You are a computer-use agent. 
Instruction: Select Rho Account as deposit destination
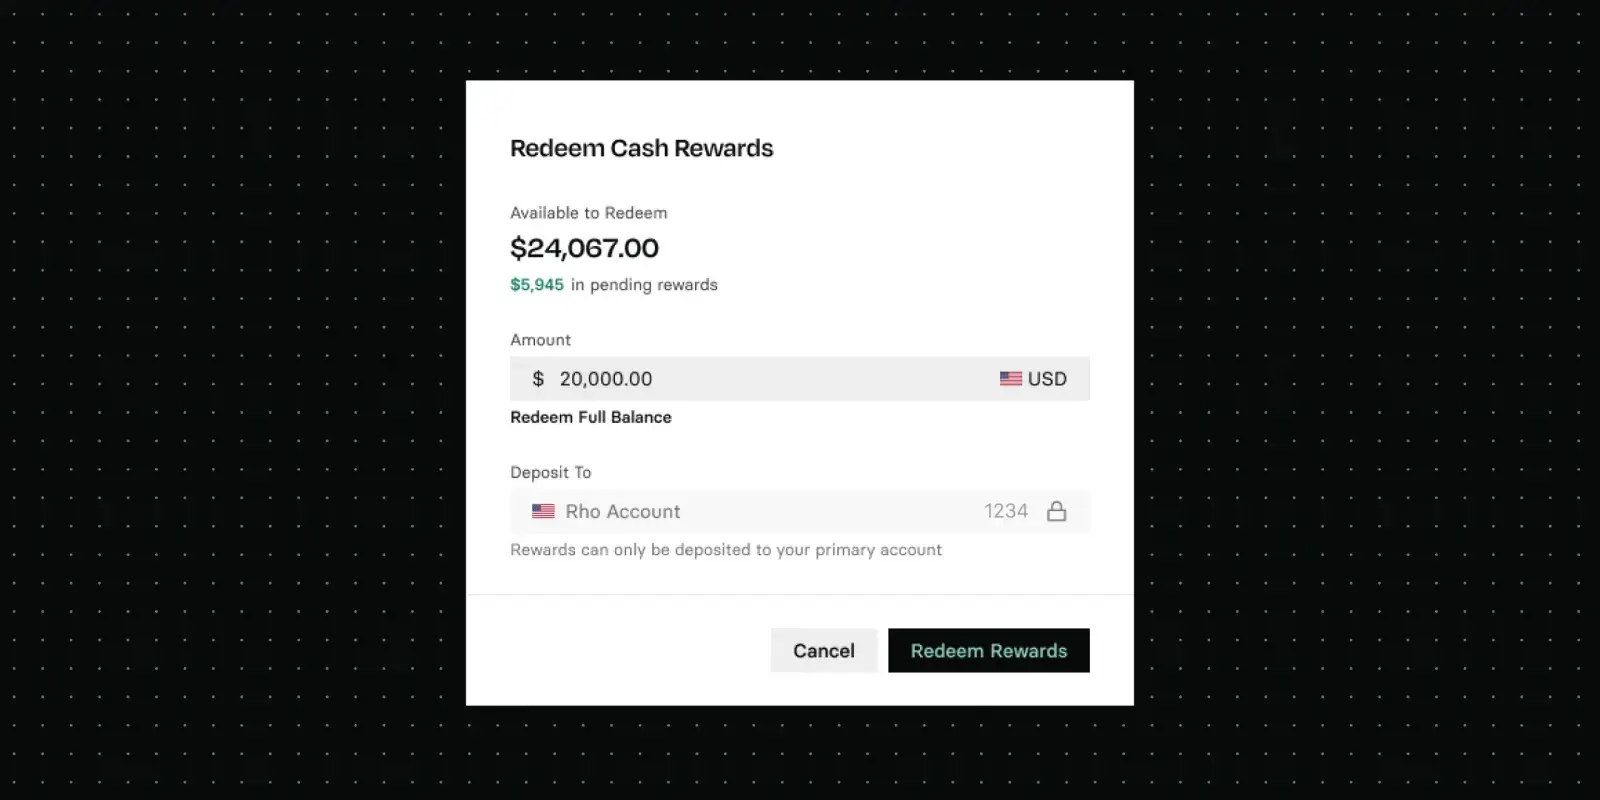point(623,511)
